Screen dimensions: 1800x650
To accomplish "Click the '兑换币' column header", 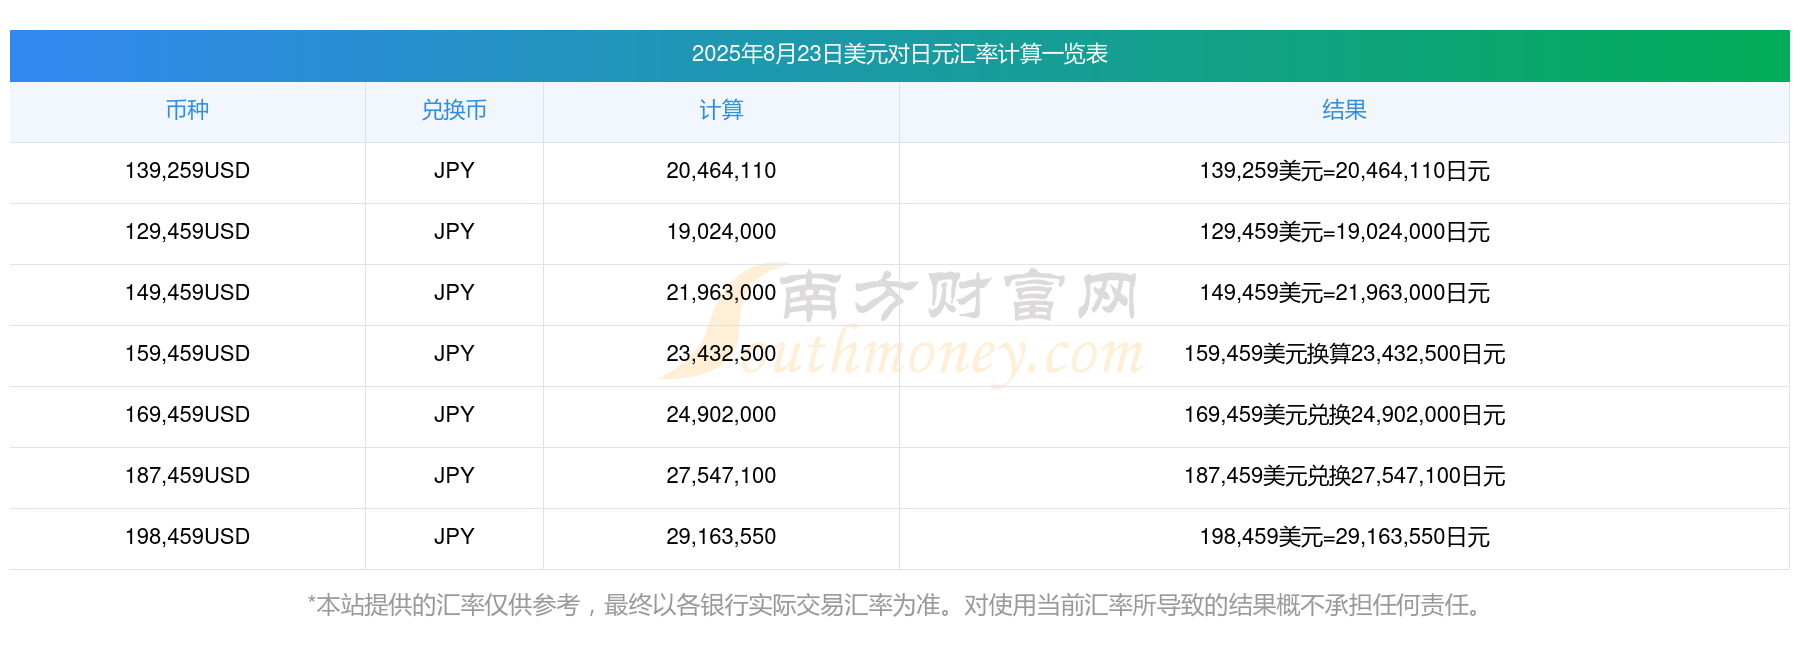I will click(454, 110).
